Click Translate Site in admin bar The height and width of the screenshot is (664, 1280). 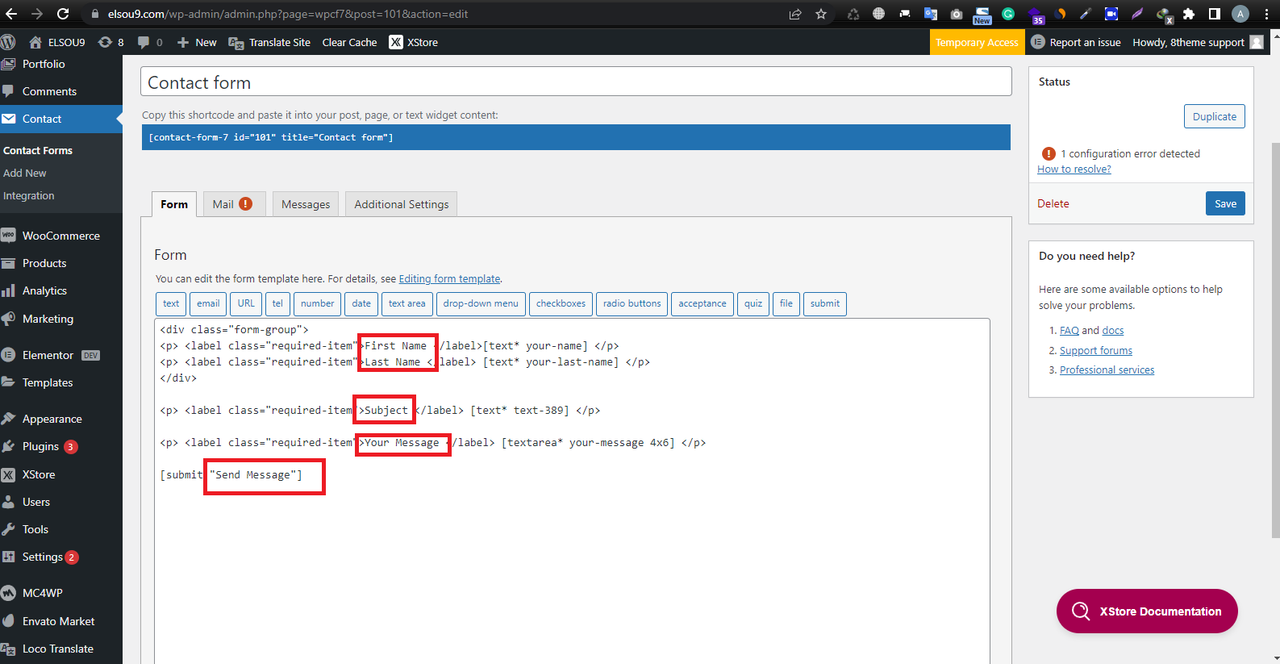270,42
